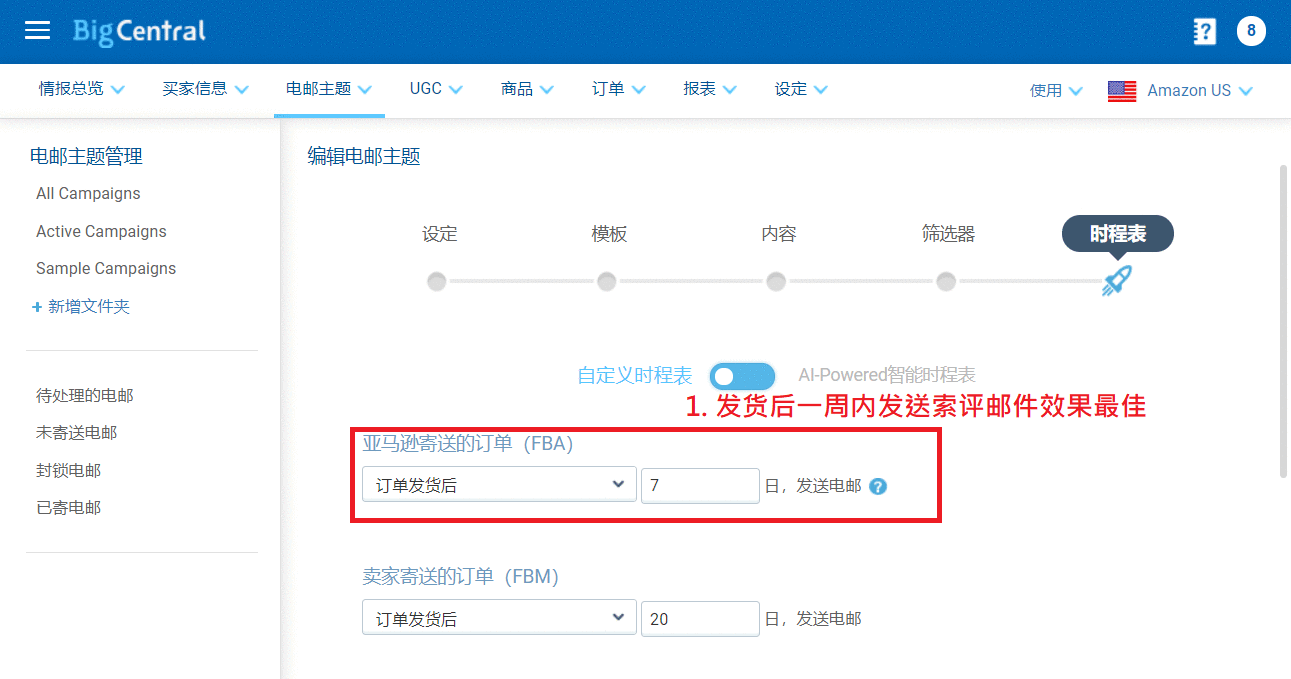Open the 报表 menu
1291x679 pixels.
pyautogui.click(x=709, y=89)
